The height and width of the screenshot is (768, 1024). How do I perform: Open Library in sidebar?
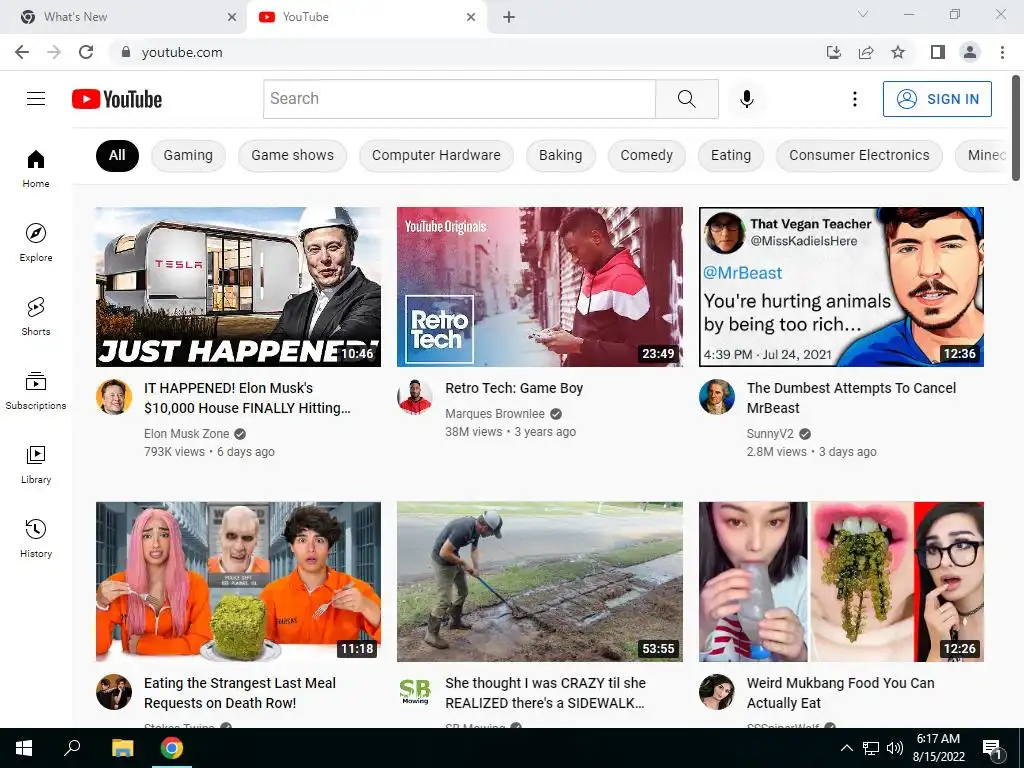click(36, 464)
